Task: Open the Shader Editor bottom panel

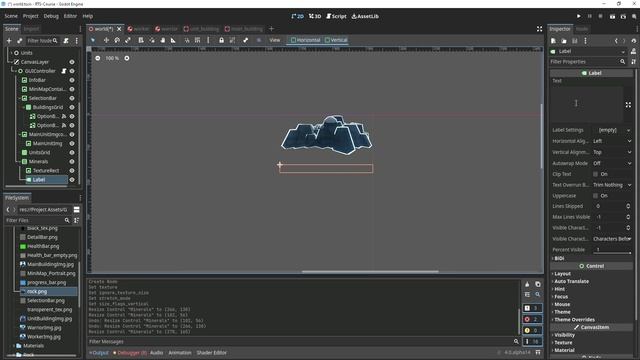Action: [x=211, y=353]
